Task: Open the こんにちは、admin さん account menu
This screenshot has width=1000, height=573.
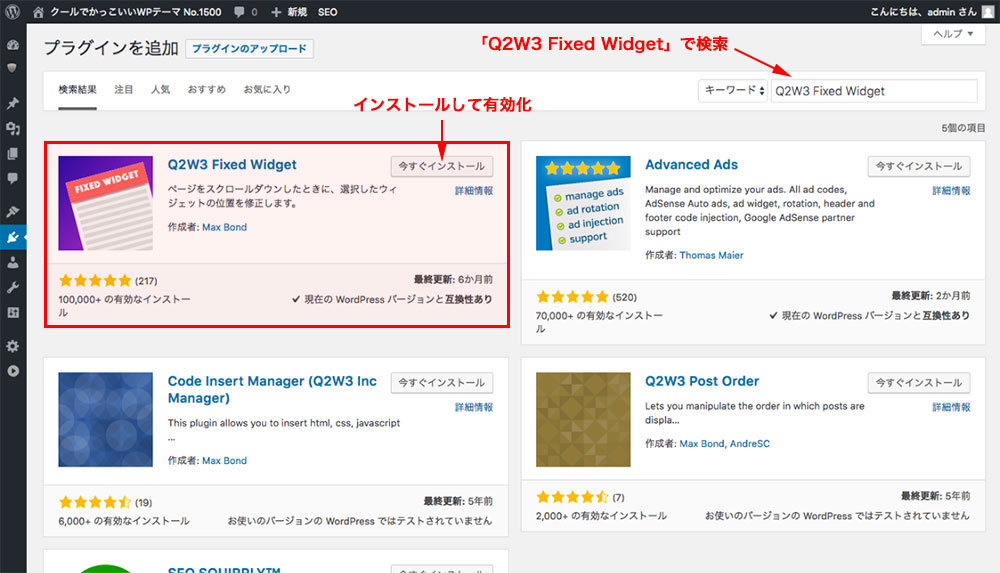Action: pyautogui.click(x=923, y=11)
